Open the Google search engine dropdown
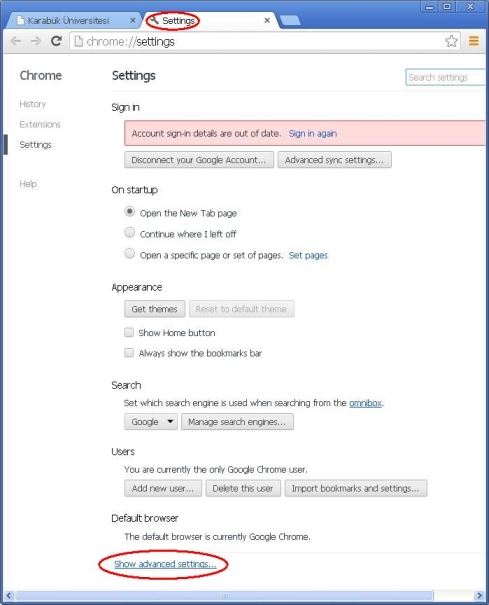Image resolution: width=489 pixels, height=605 pixels. pos(151,422)
